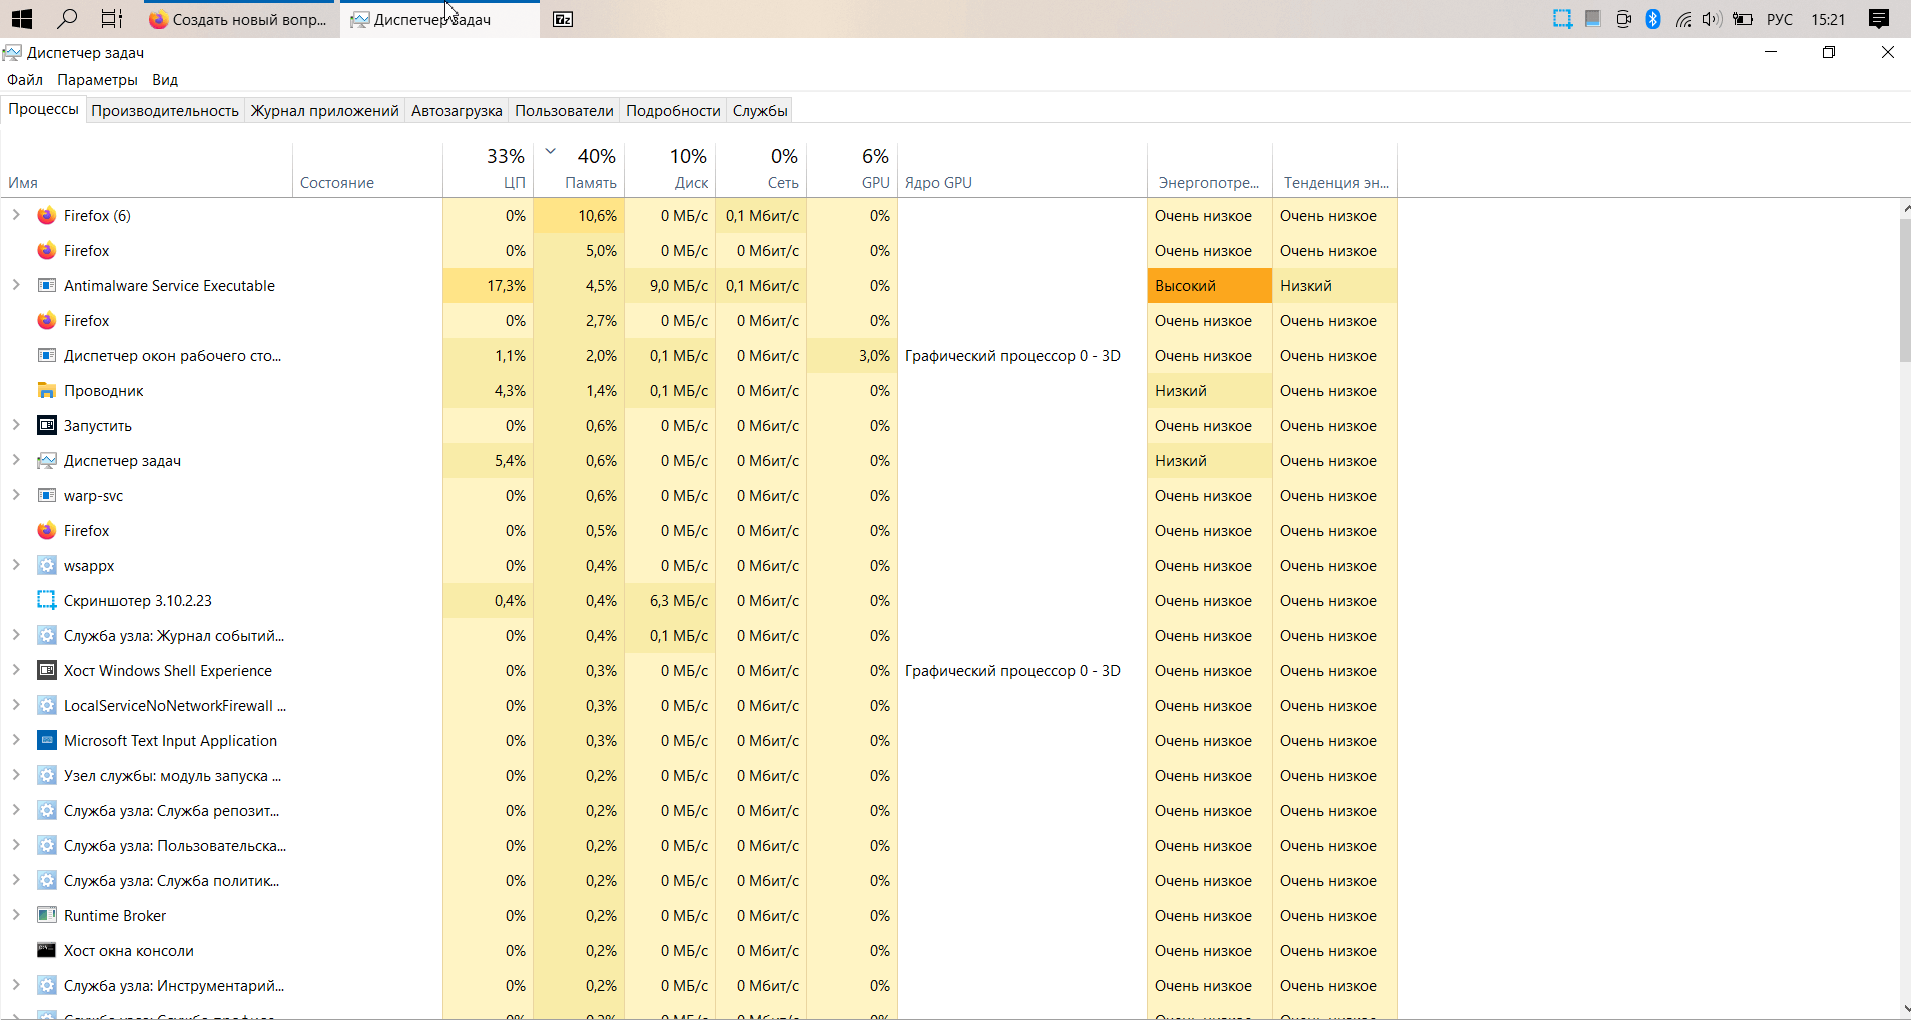Click the warp-svc process icon
This screenshot has height=1032, width=1911.
(46, 496)
